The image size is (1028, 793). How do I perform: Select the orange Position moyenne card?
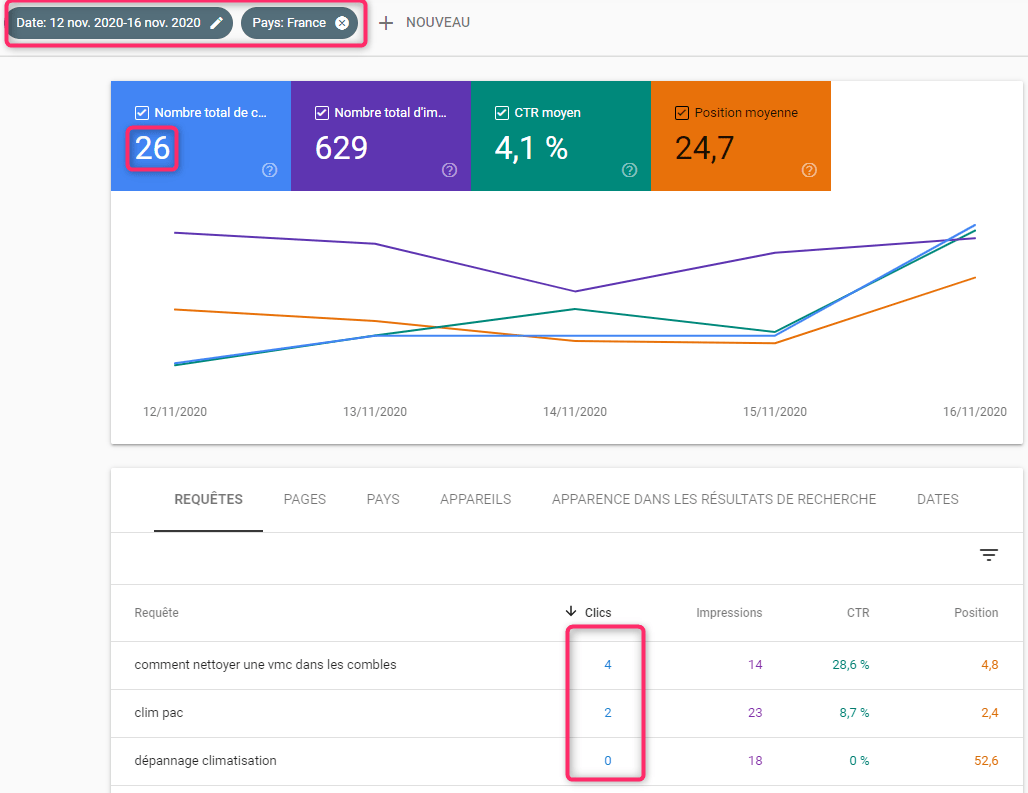click(x=741, y=136)
